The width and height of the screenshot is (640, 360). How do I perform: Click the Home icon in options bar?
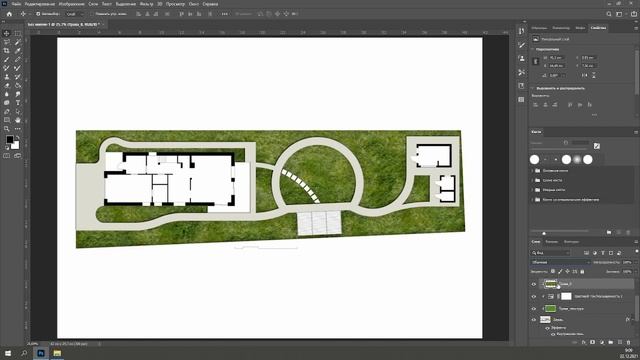(x=9, y=14)
